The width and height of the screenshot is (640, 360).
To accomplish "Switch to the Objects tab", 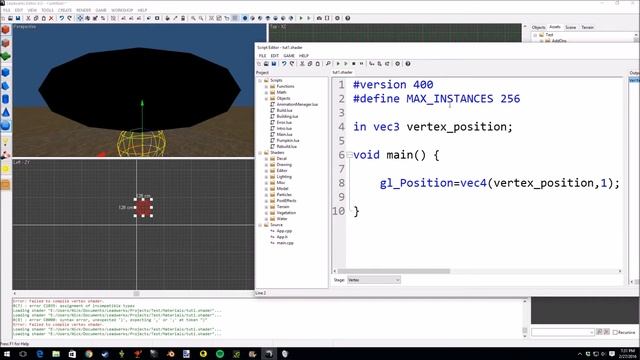I will pyautogui.click(x=538, y=27).
